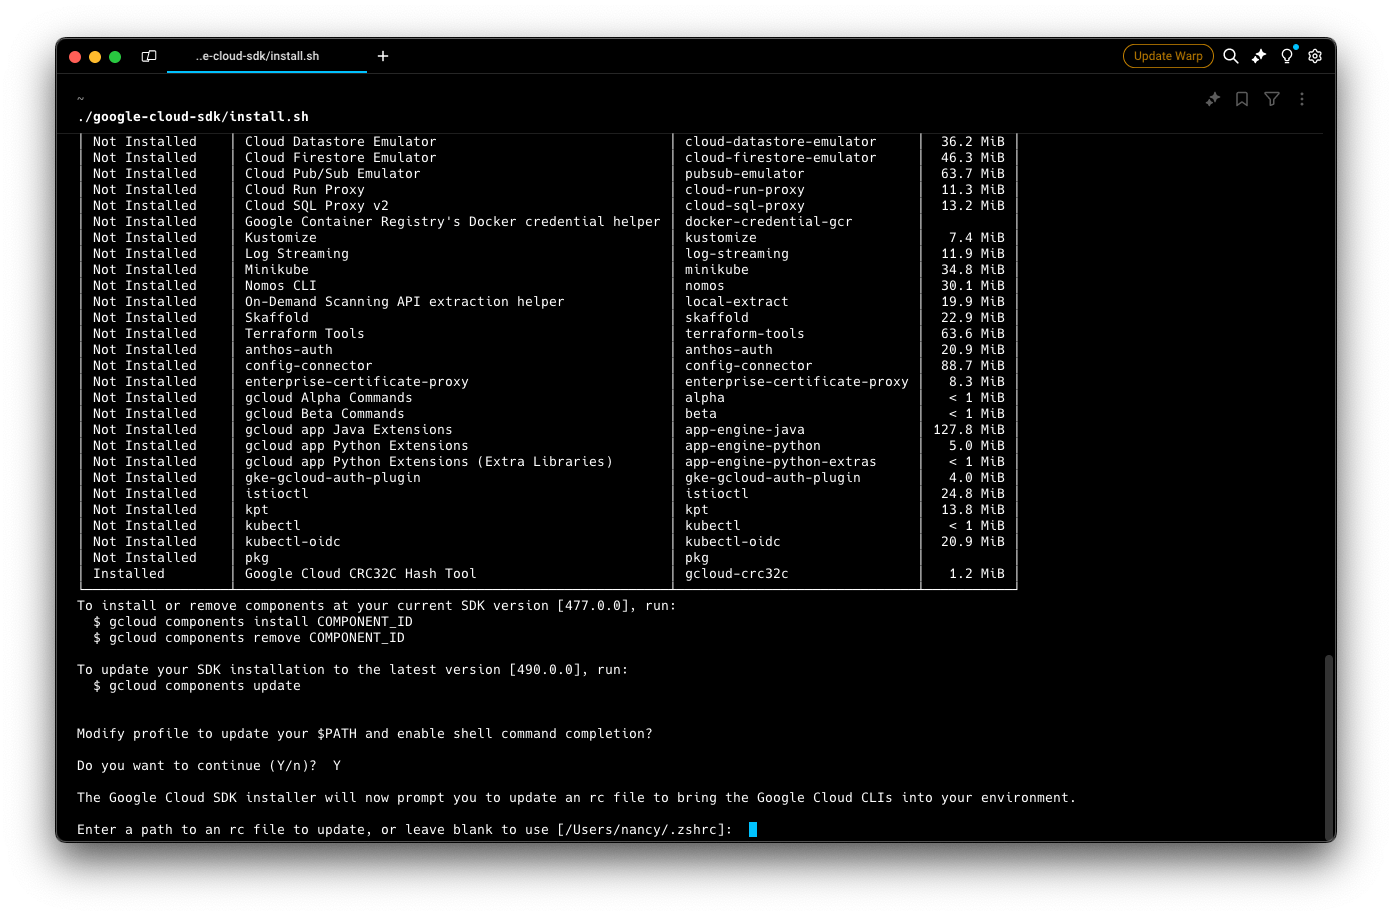1392x916 pixels.
Task: Click the rc file path input cursor
Action: tap(753, 829)
